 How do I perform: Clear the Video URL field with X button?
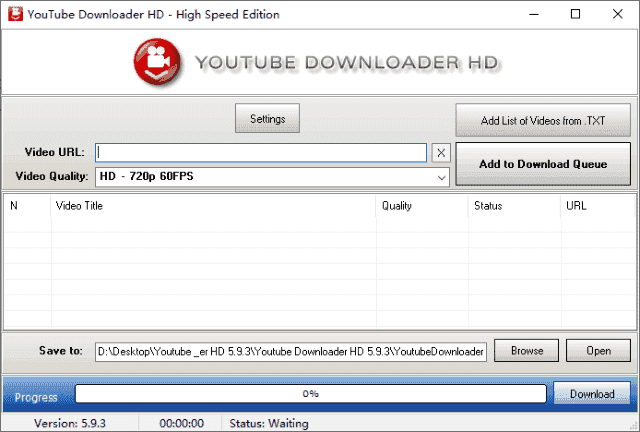[x=441, y=153]
